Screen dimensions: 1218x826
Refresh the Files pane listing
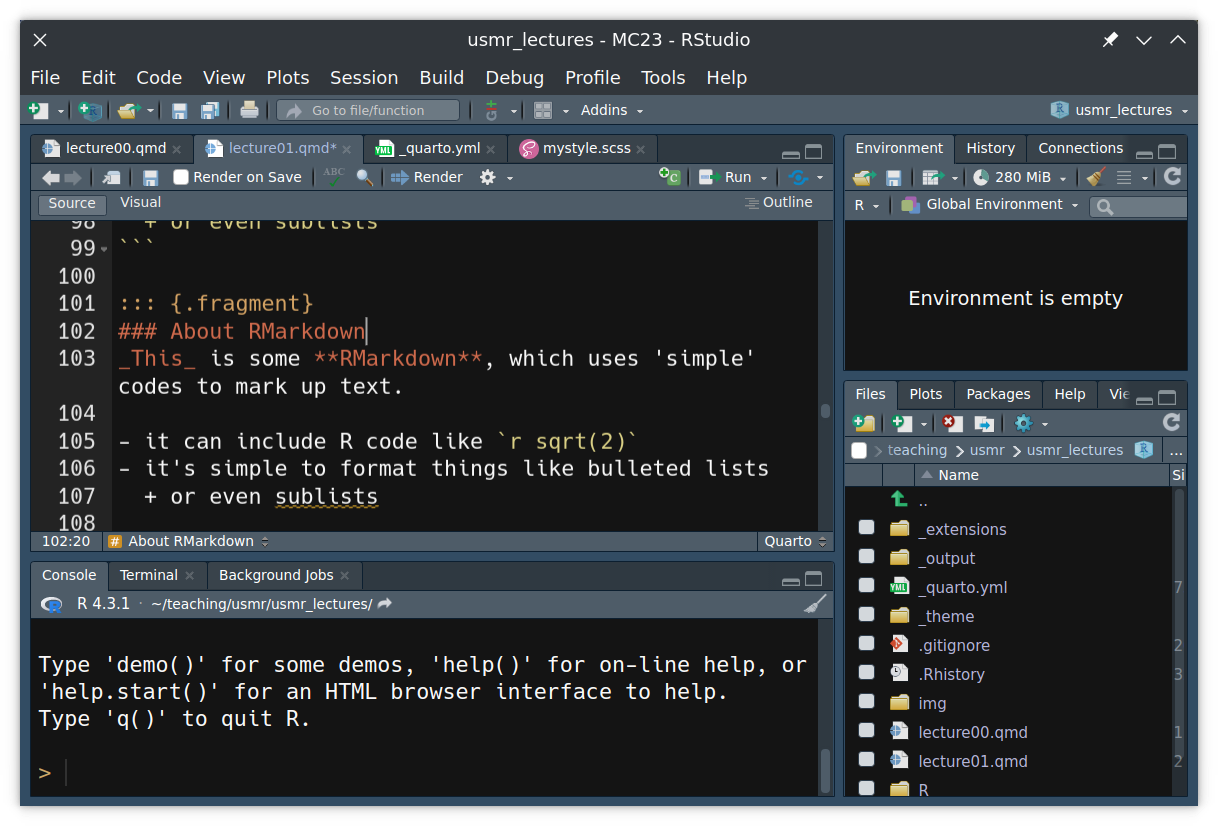[1171, 423]
